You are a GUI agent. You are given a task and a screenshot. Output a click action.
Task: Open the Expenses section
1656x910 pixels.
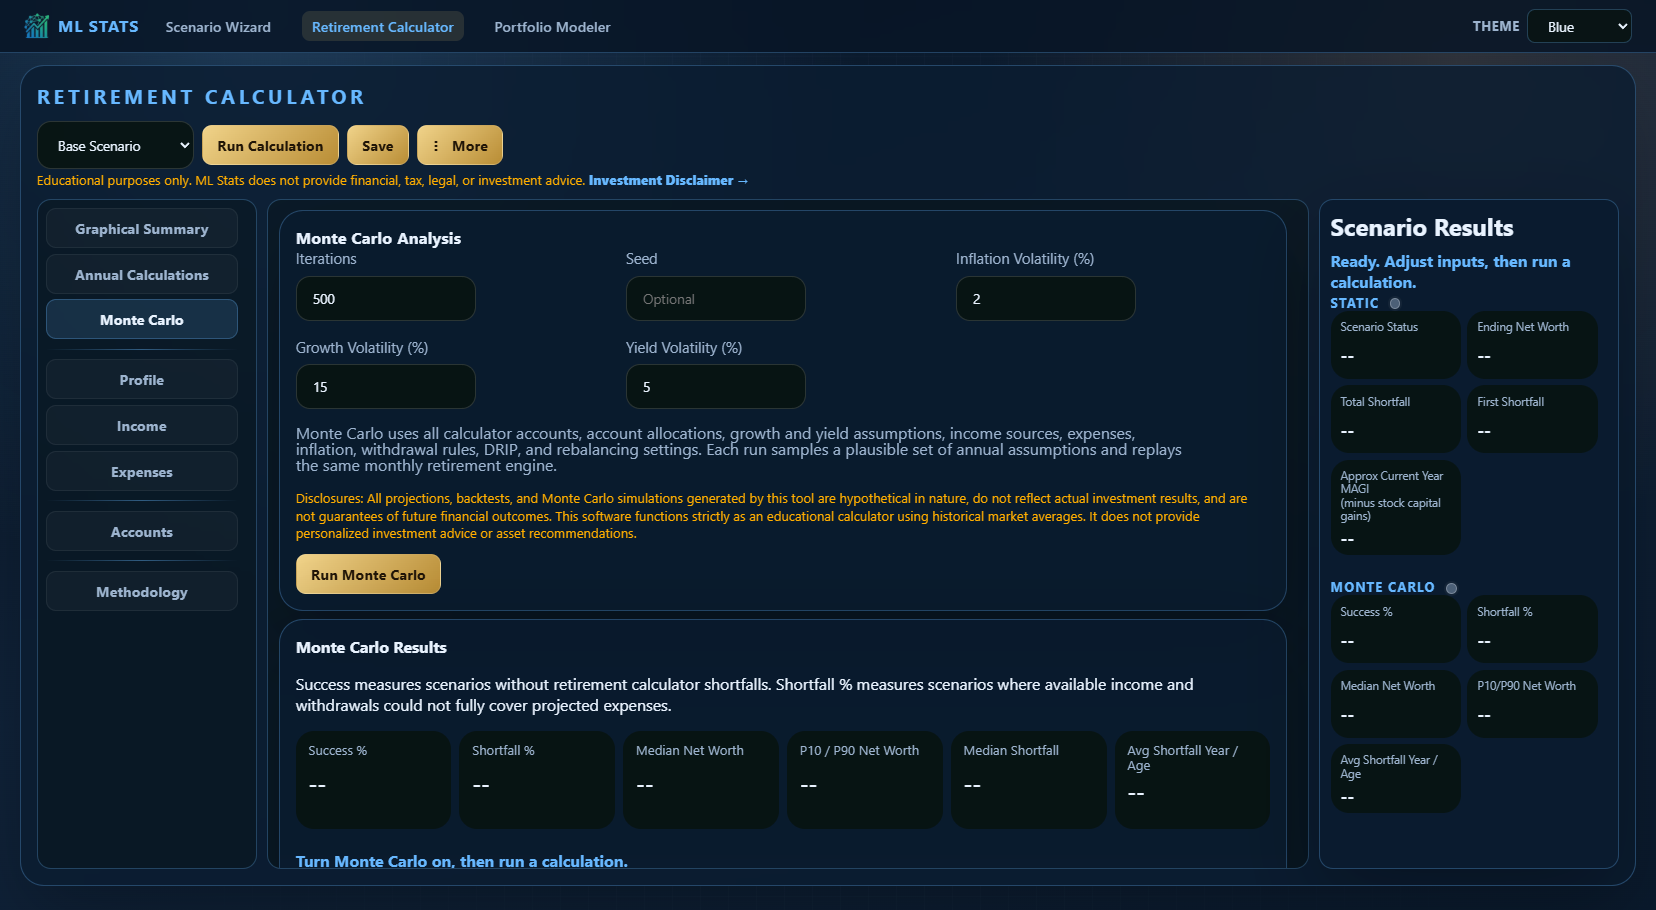pos(142,472)
